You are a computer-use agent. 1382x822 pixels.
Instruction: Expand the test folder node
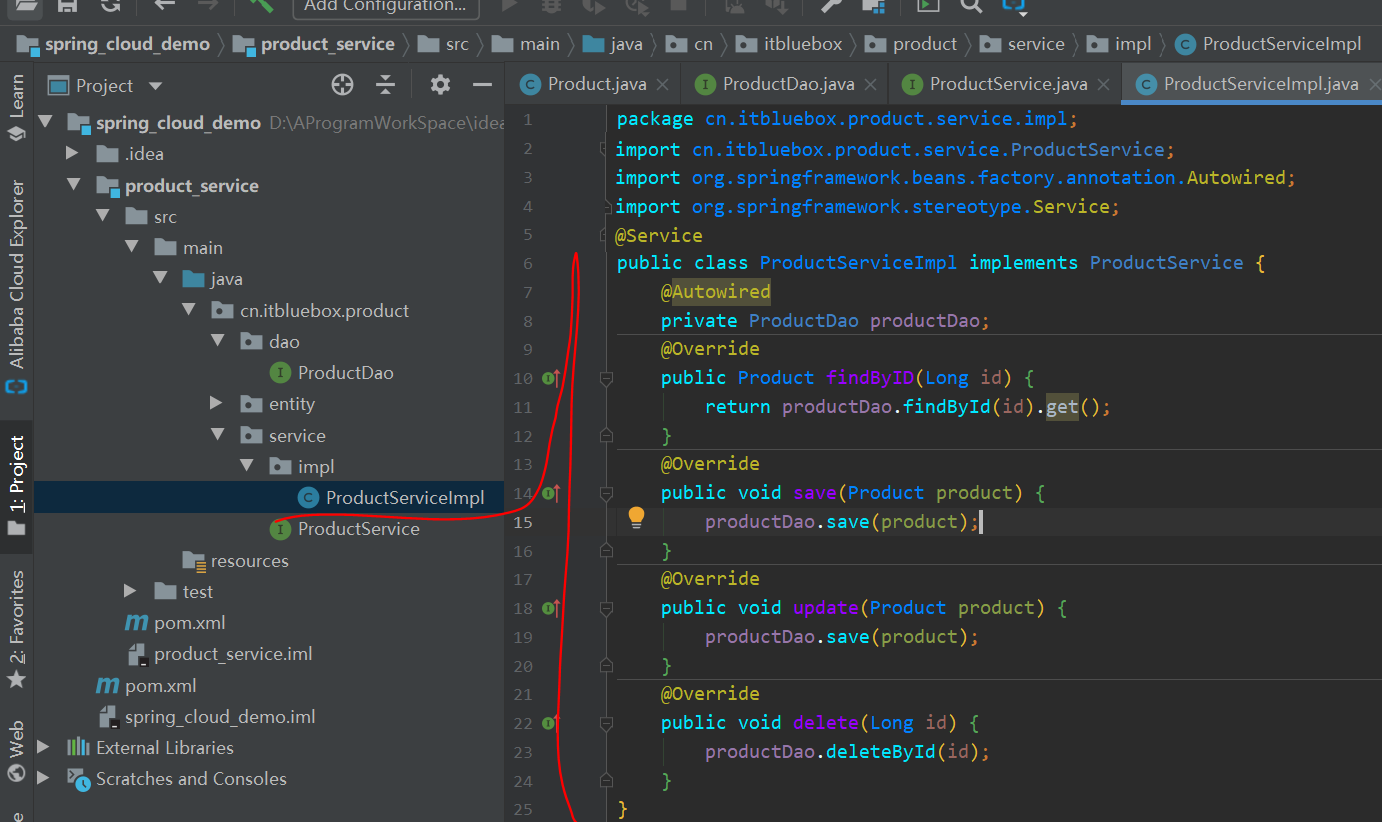[x=130, y=592]
